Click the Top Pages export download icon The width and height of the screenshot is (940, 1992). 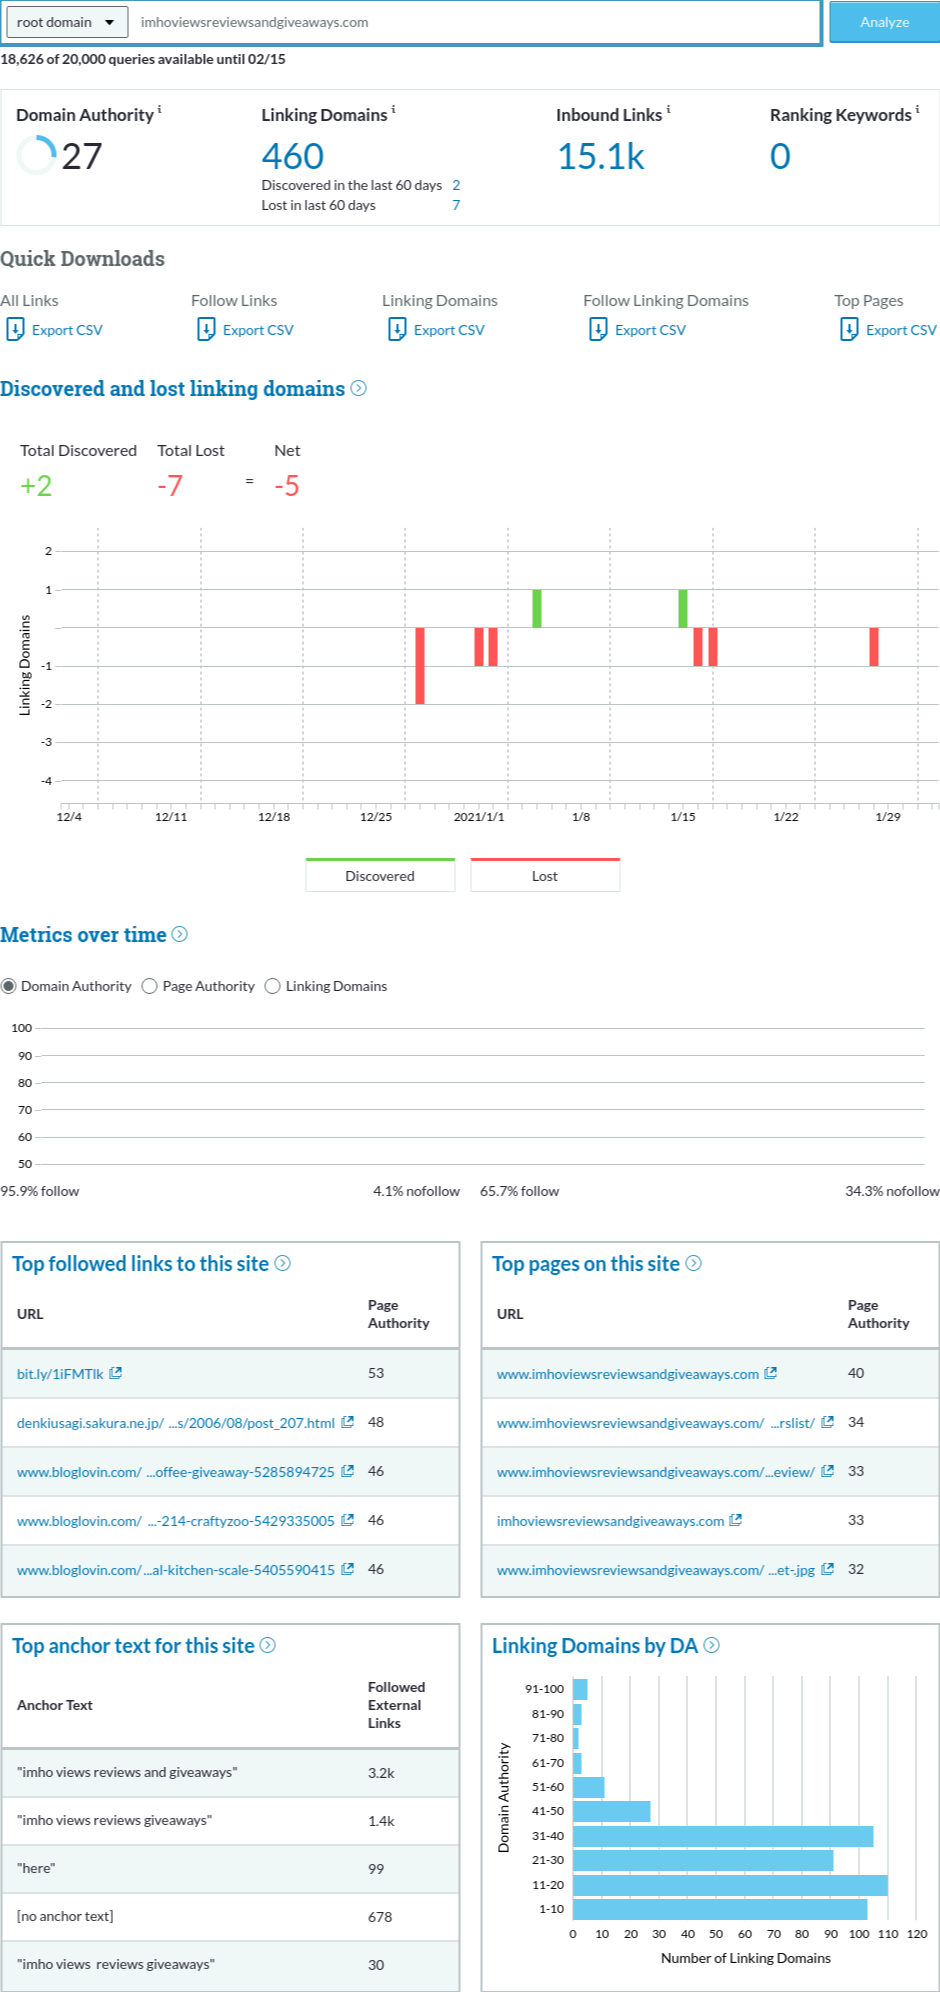[849, 329]
